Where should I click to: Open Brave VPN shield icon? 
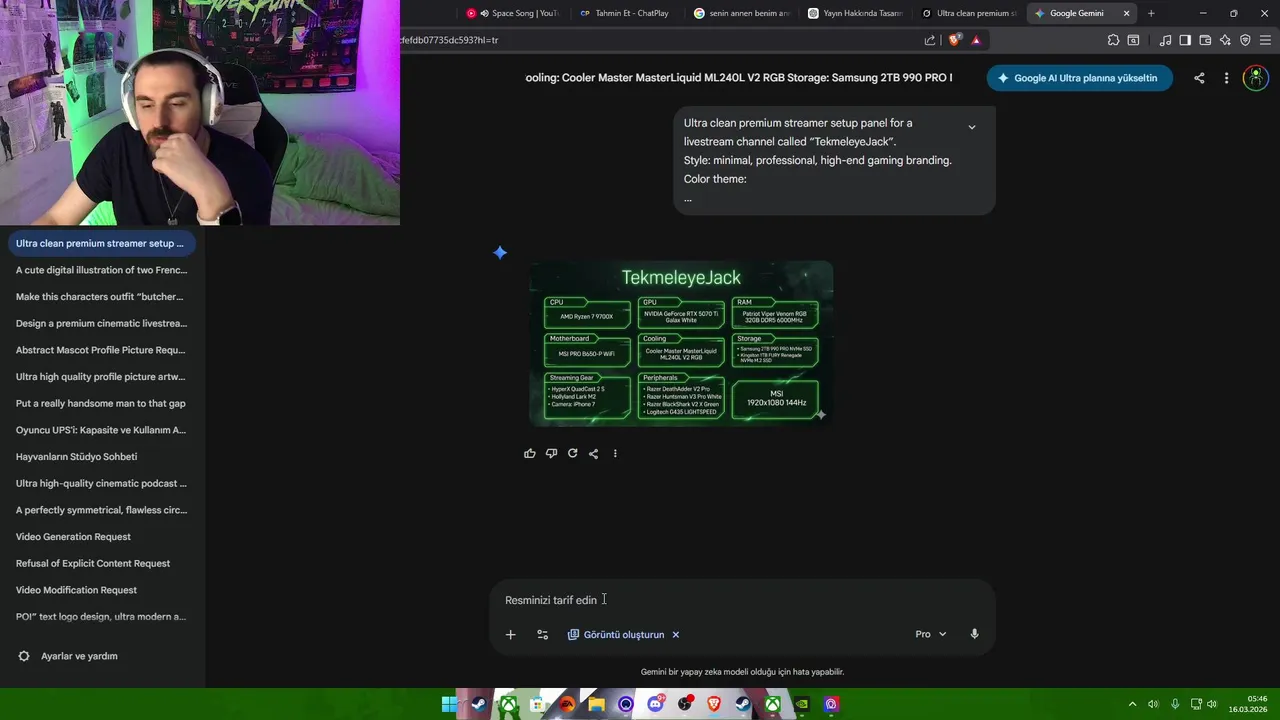[x=1245, y=40]
